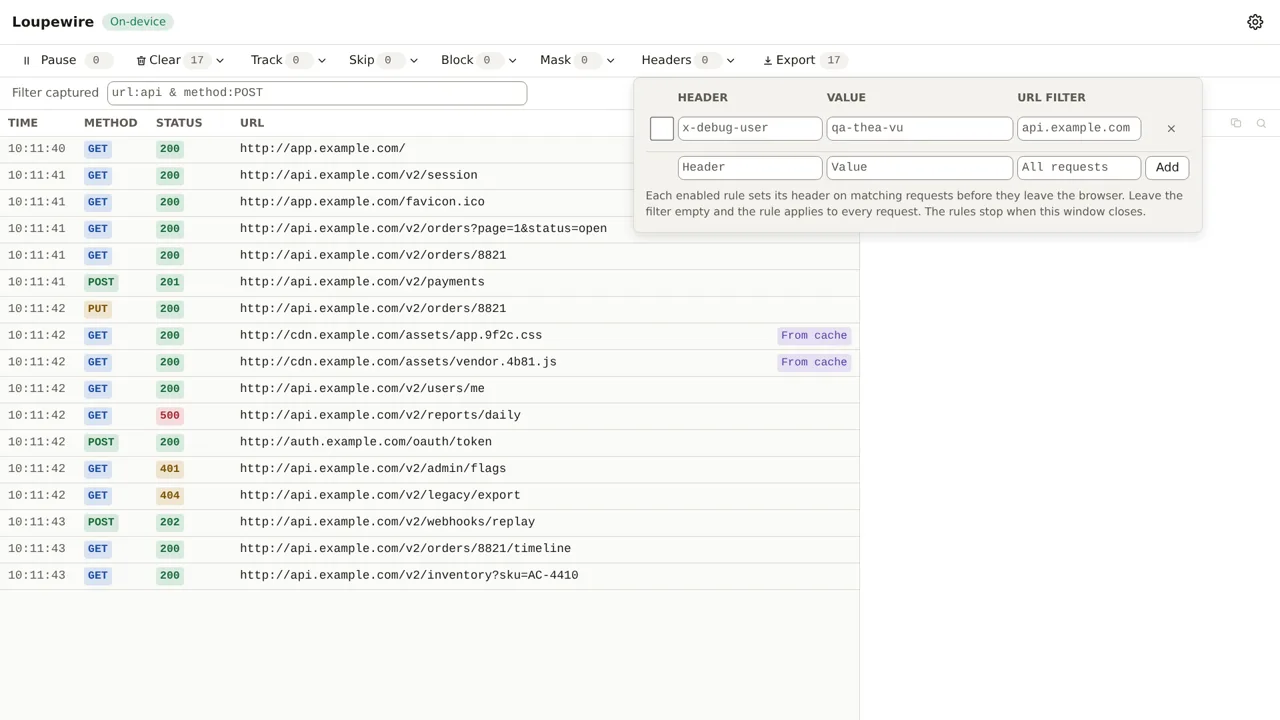This screenshot has height=720, width=1280.
Task: Select the PUT /v2/orders/8821 request
Action: tap(429, 309)
